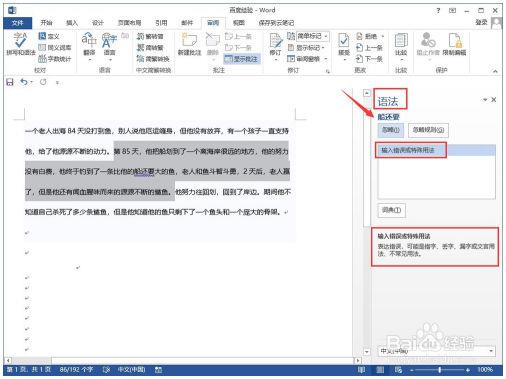Image resolution: width=506 pixels, height=379 pixels.
Task: Open 限制编辑 restrict editing
Action: pyautogui.click(x=454, y=43)
